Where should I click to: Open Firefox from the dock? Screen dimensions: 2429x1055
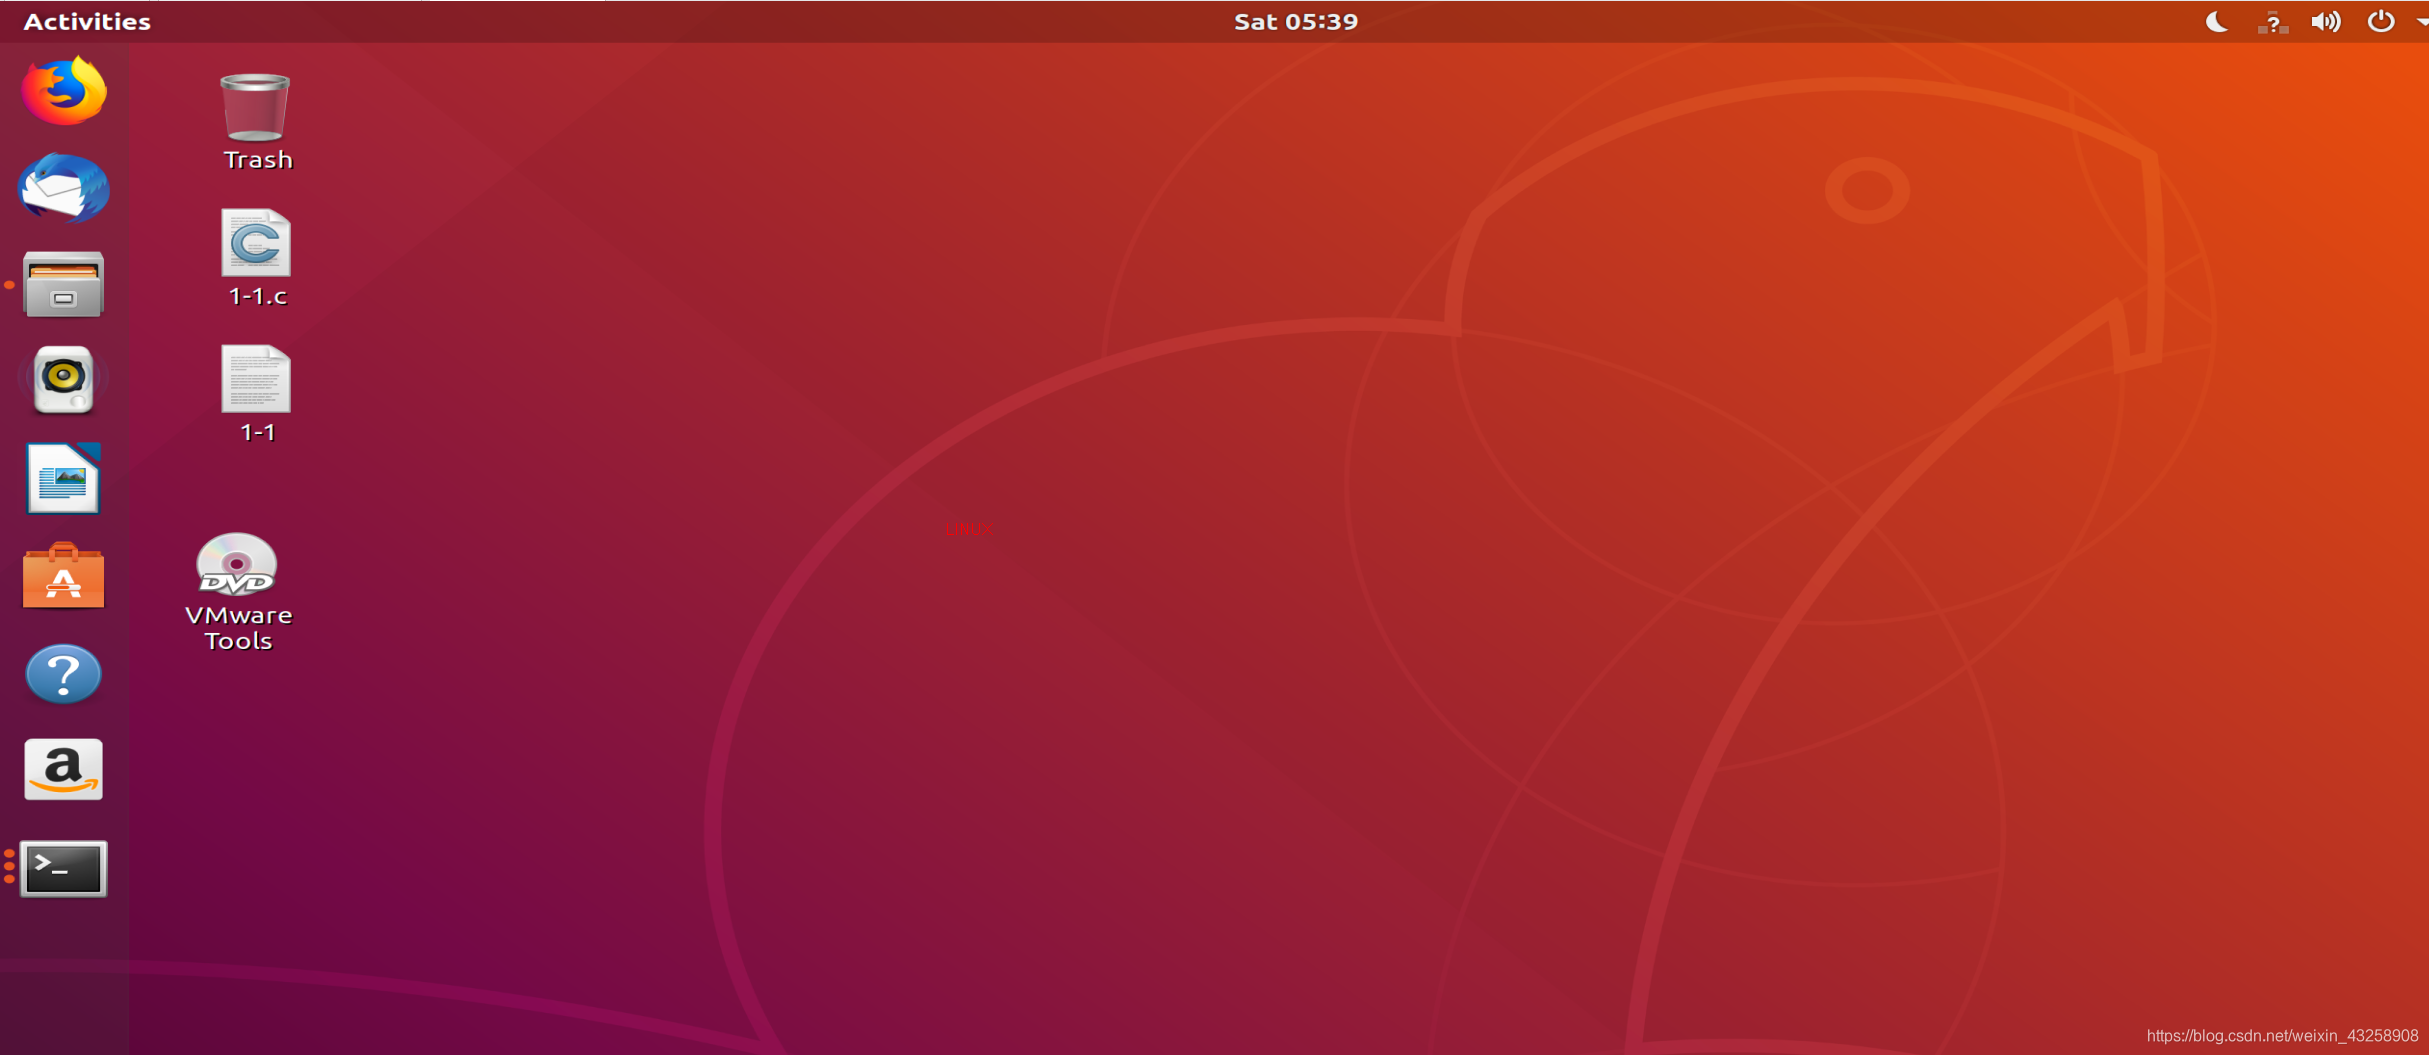pyautogui.click(x=64, y=91)
